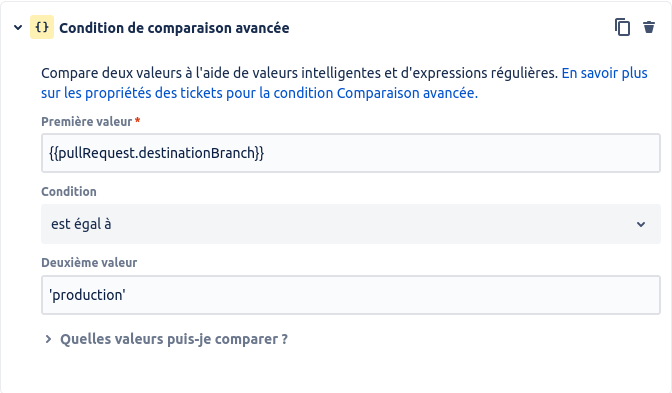Click the 'Condition' field label
The width and height of the screenshot is (672, 393).
[x=69, y=192]
